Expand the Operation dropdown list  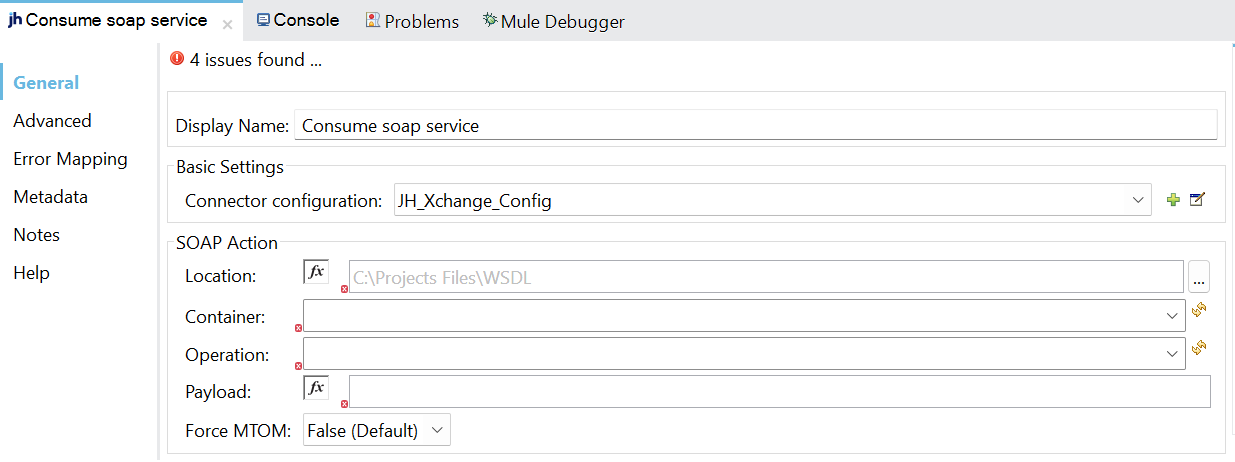[x=1173, y=354]
